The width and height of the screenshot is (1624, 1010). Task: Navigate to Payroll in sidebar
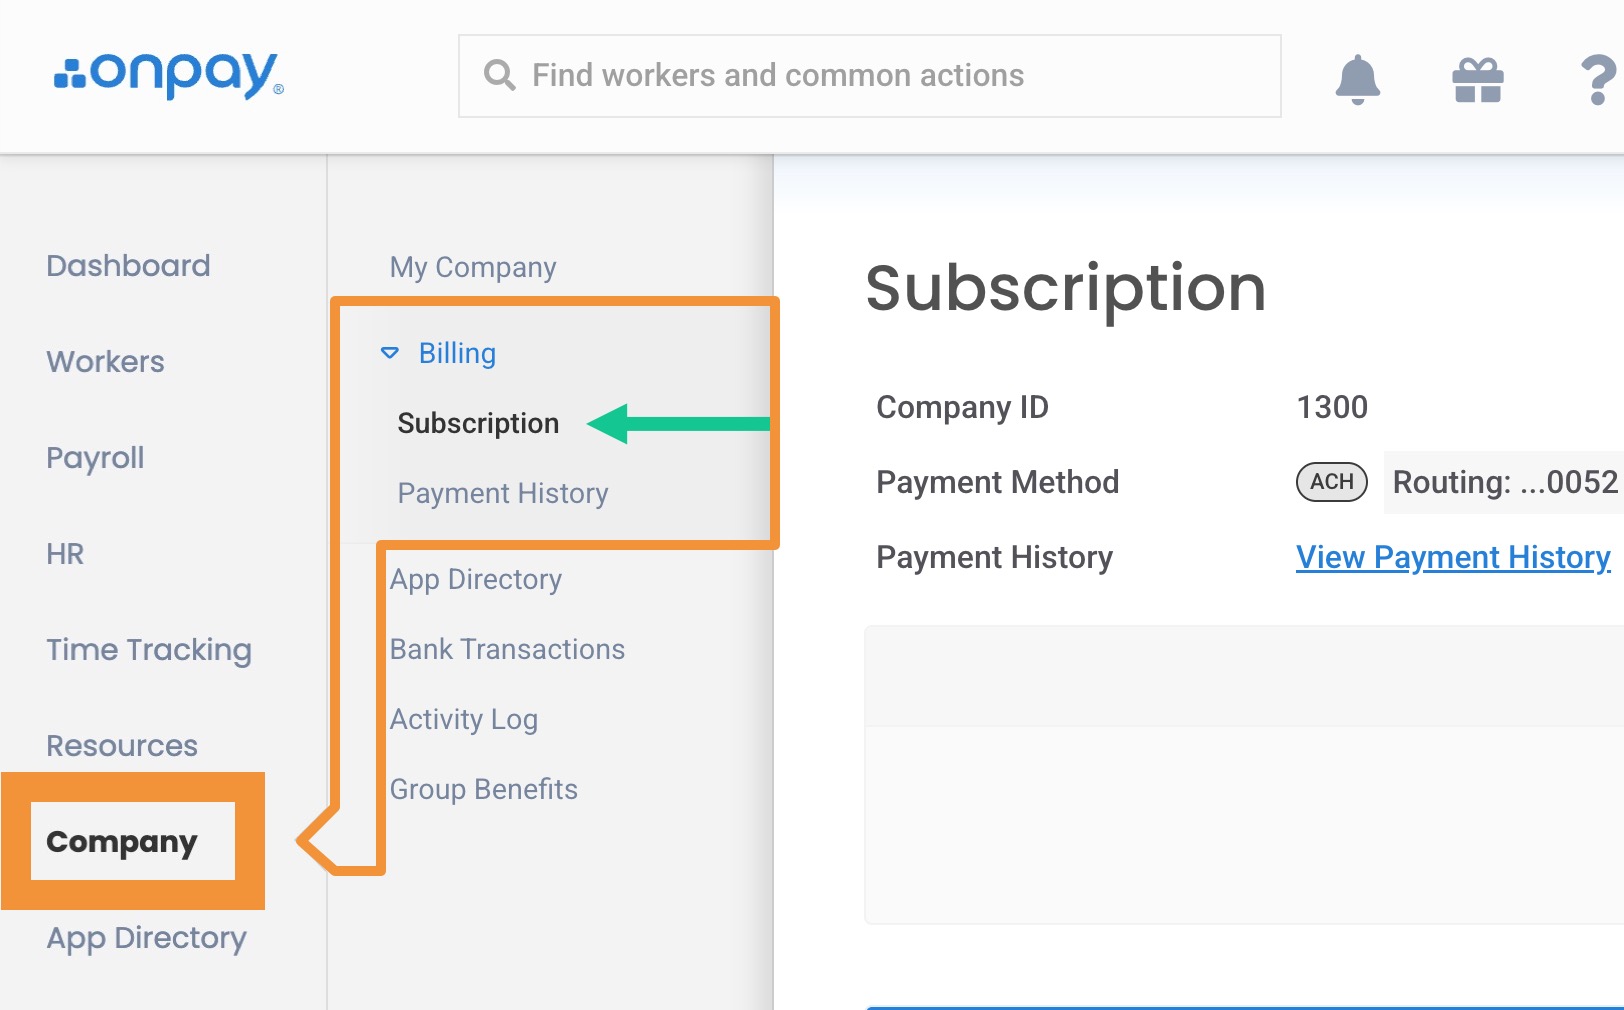click(95, 458)
